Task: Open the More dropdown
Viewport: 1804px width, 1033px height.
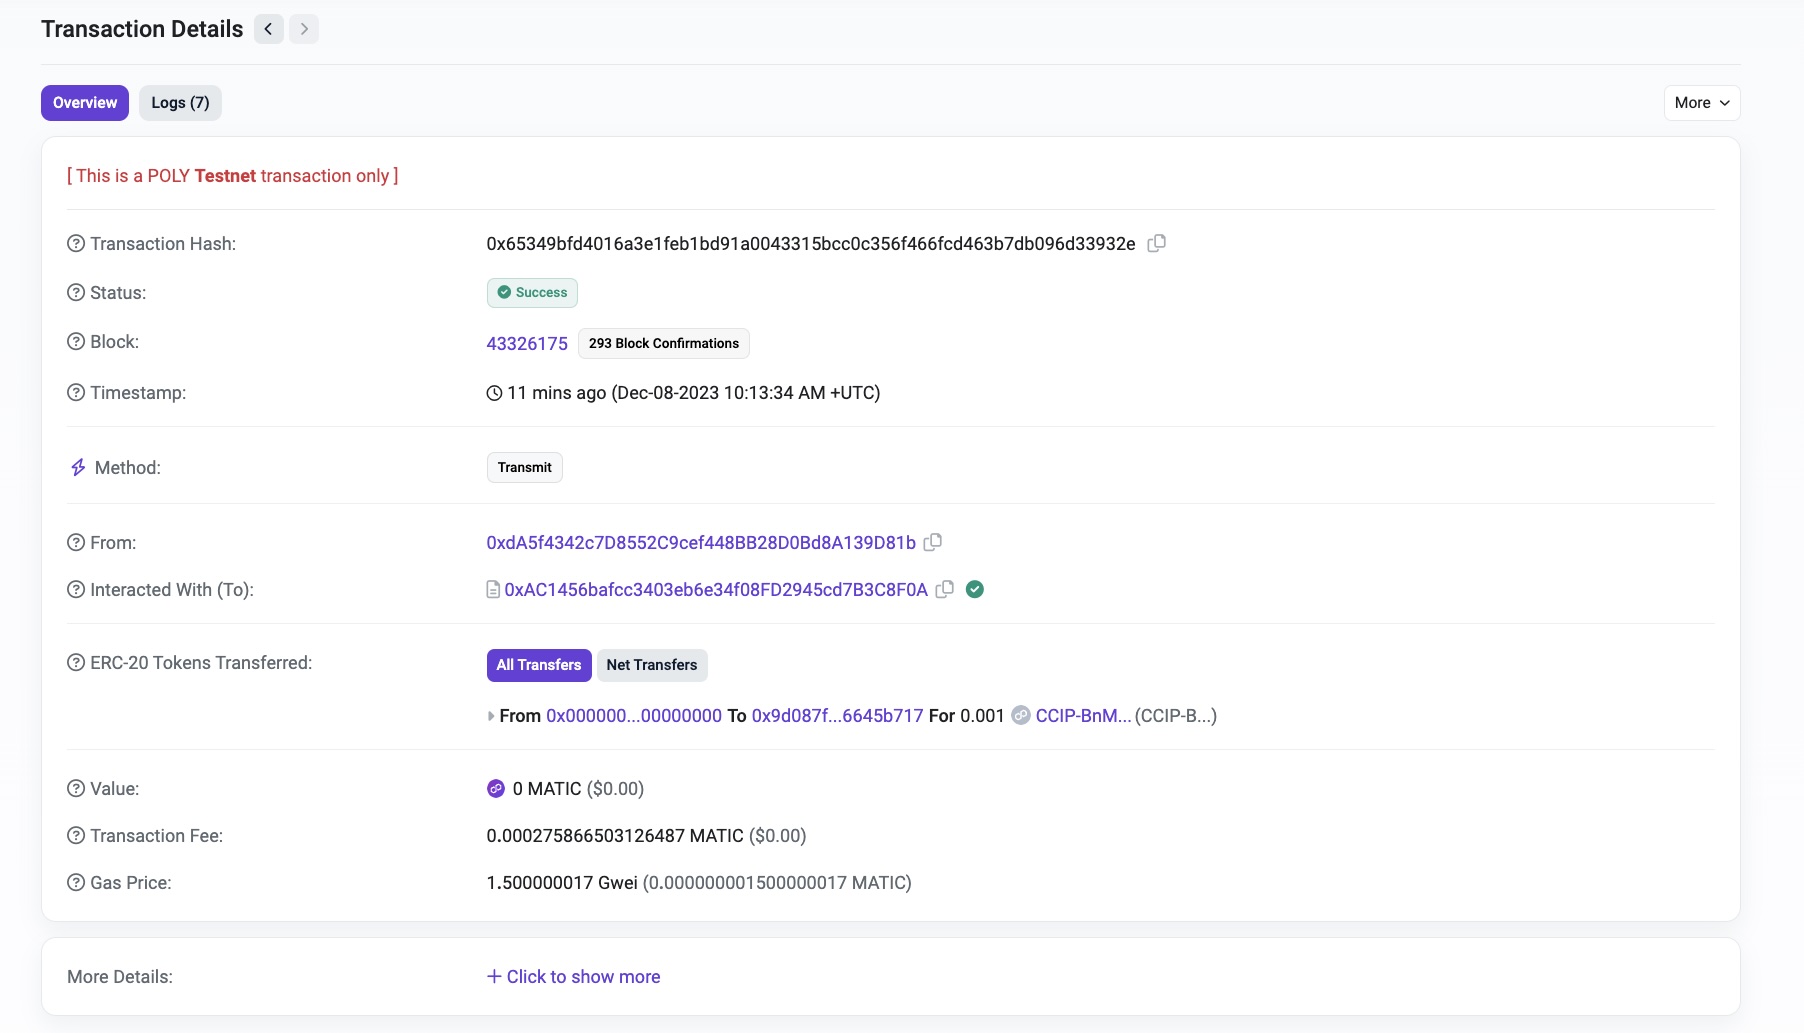Action: tap(1702, 103)
